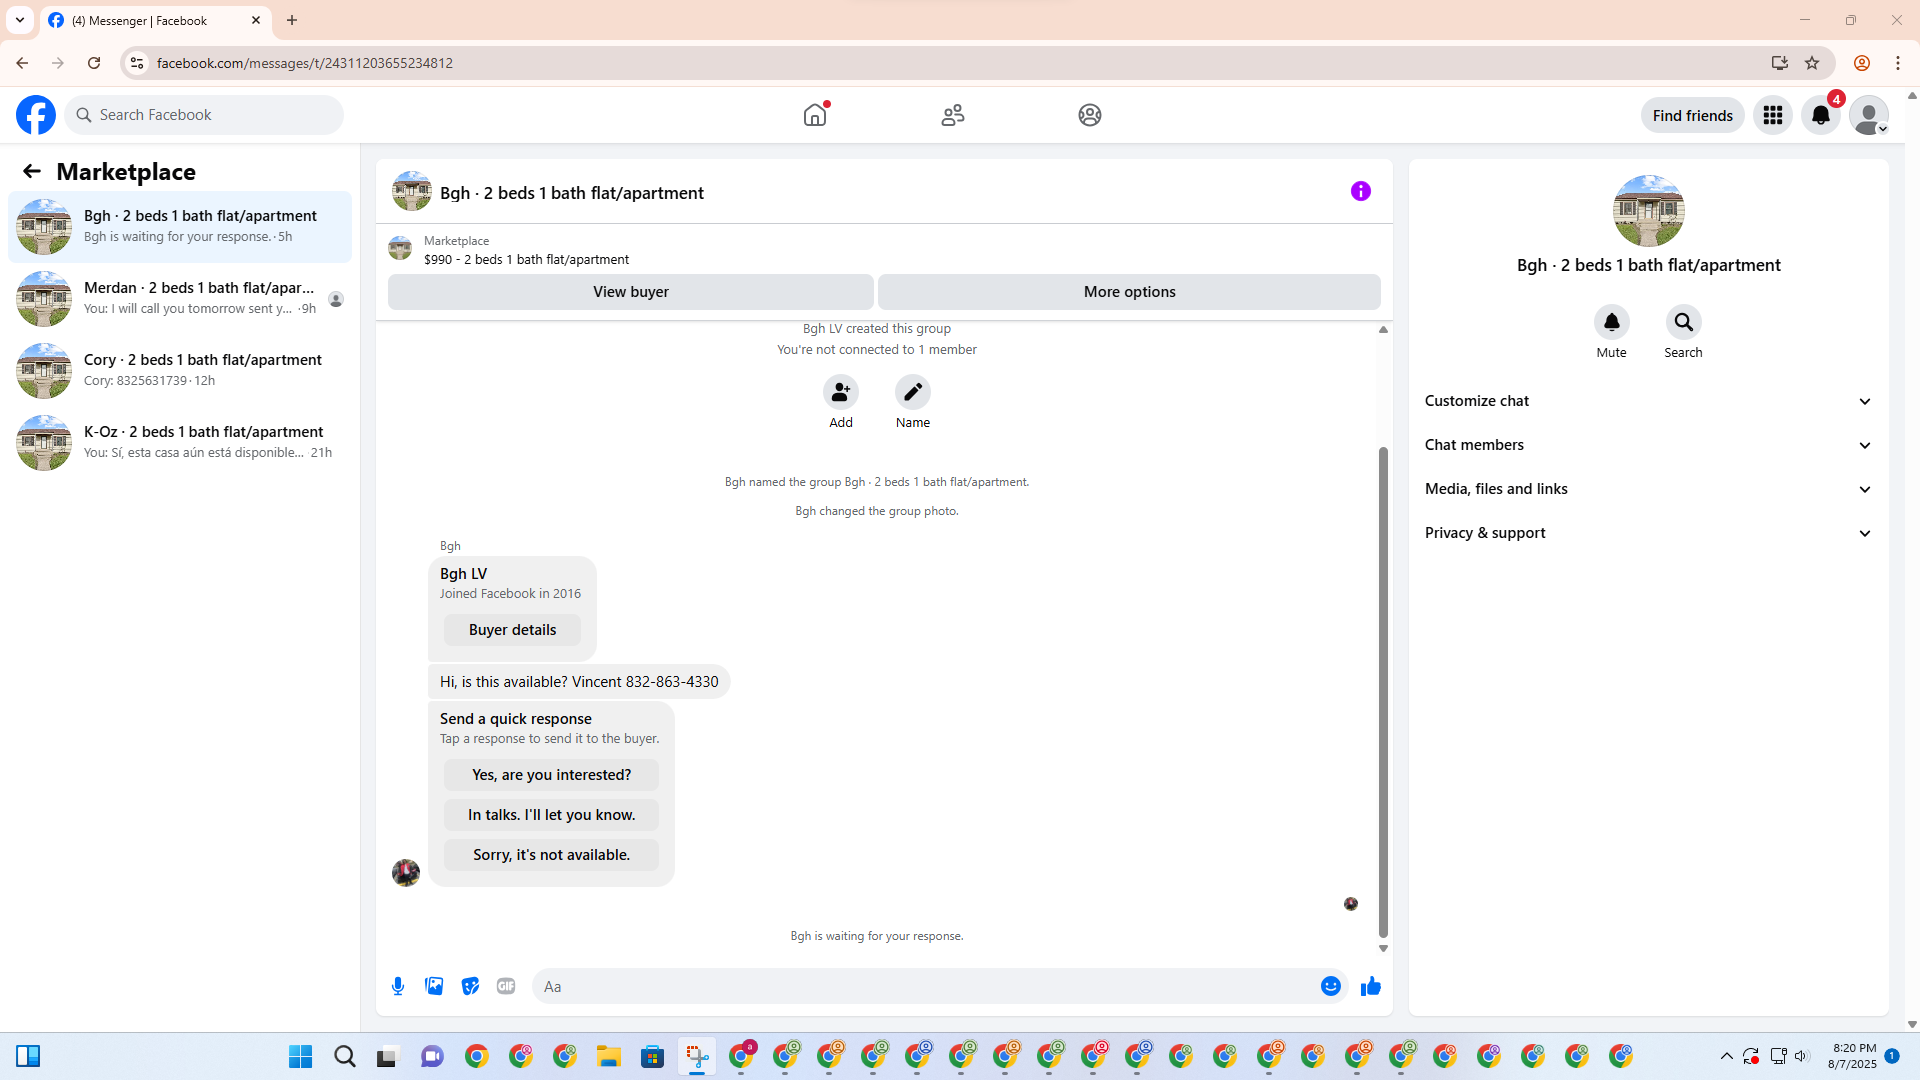Open Microsoft Store from taskbar
Image resolution: width=1920 pixels, height=1080 pixels.
pos(653,1057)
